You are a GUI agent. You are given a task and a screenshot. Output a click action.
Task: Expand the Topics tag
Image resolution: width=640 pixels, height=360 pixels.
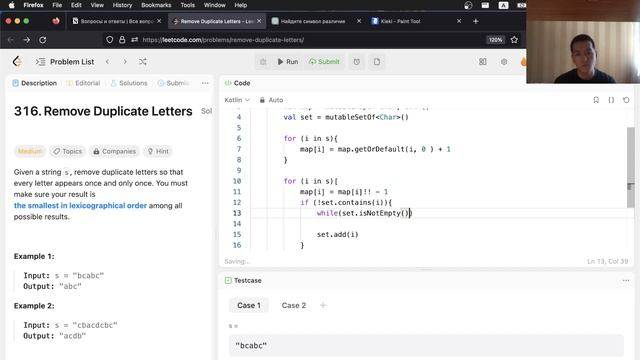[x=67, y=151]
